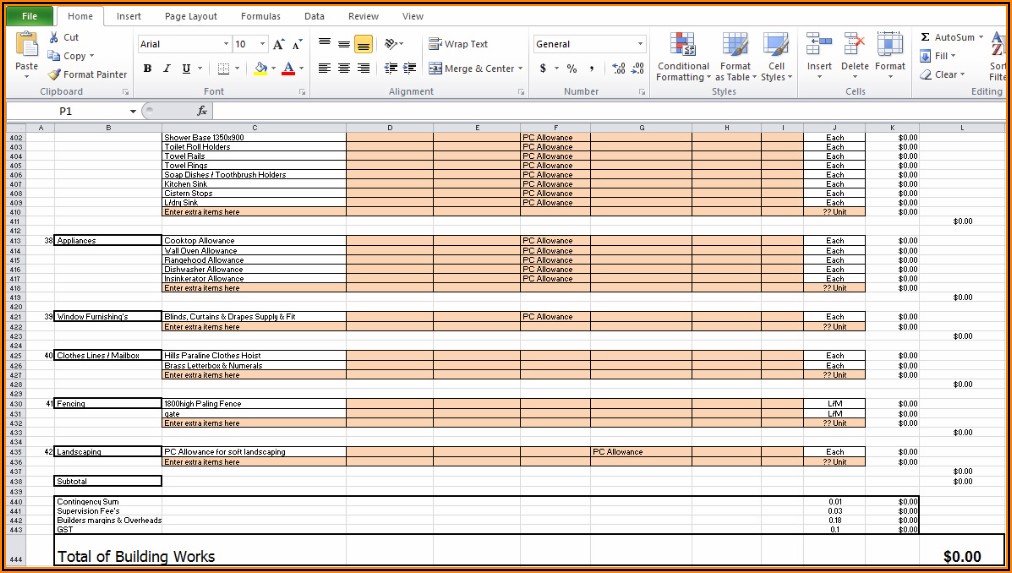Viewport: 1012px width, 573px height.
Task: Select the Total of Building Works cell
Action: click(136, 556)
